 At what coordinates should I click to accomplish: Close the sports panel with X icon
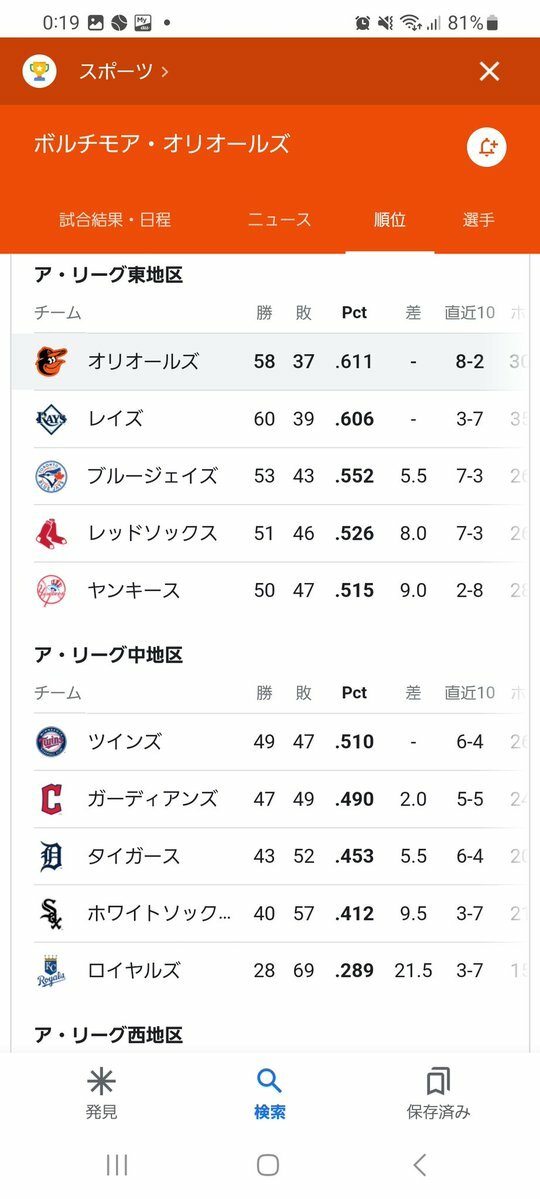pyautogui.click(x=489, y=72)
